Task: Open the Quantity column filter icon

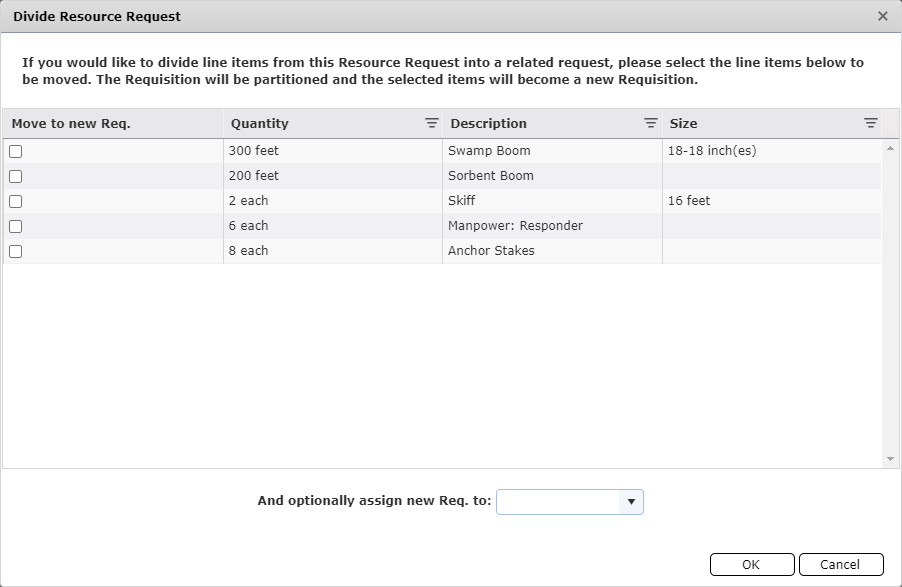Action: 431,122
